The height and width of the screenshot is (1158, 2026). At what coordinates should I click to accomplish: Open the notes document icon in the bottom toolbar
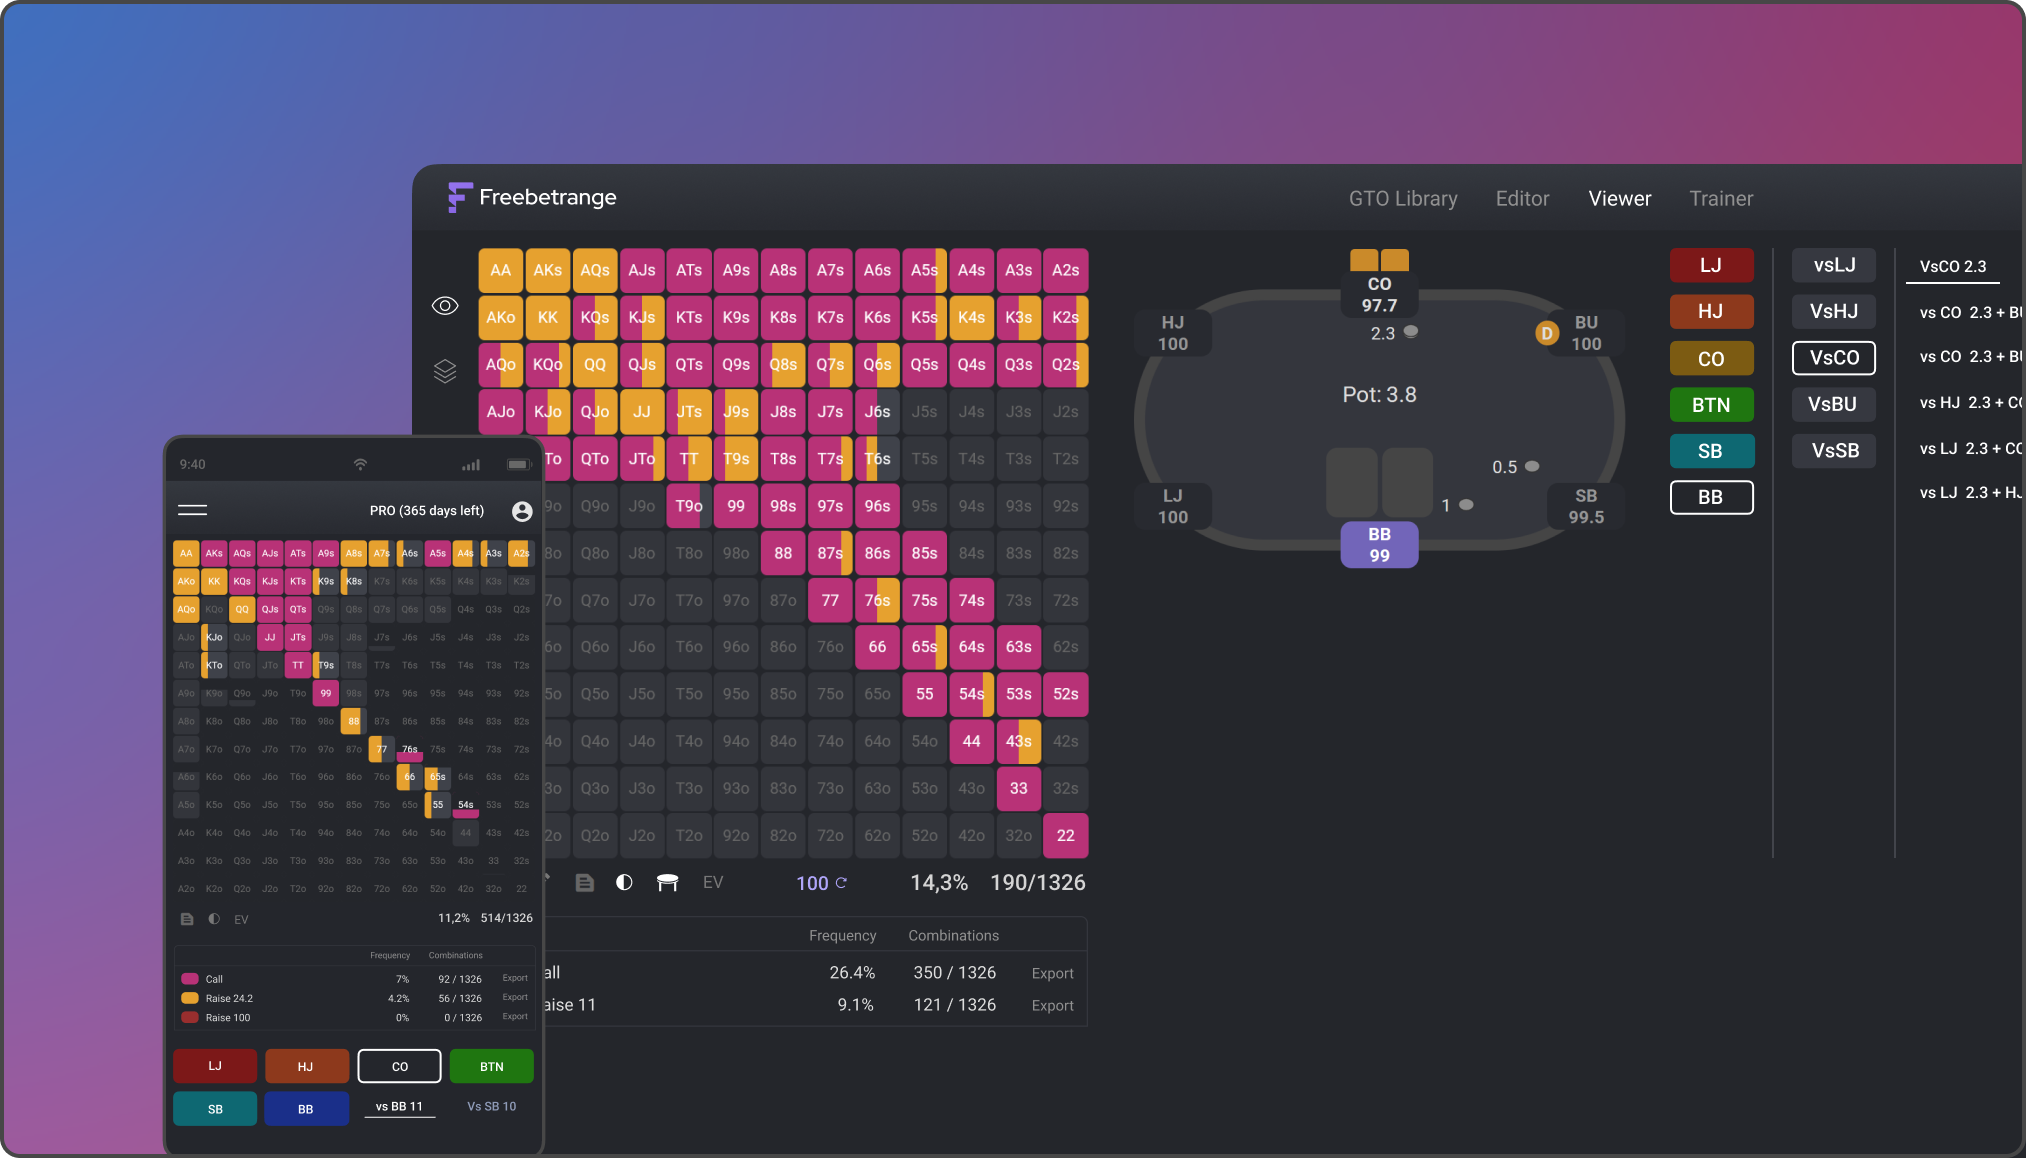[585, 882]
